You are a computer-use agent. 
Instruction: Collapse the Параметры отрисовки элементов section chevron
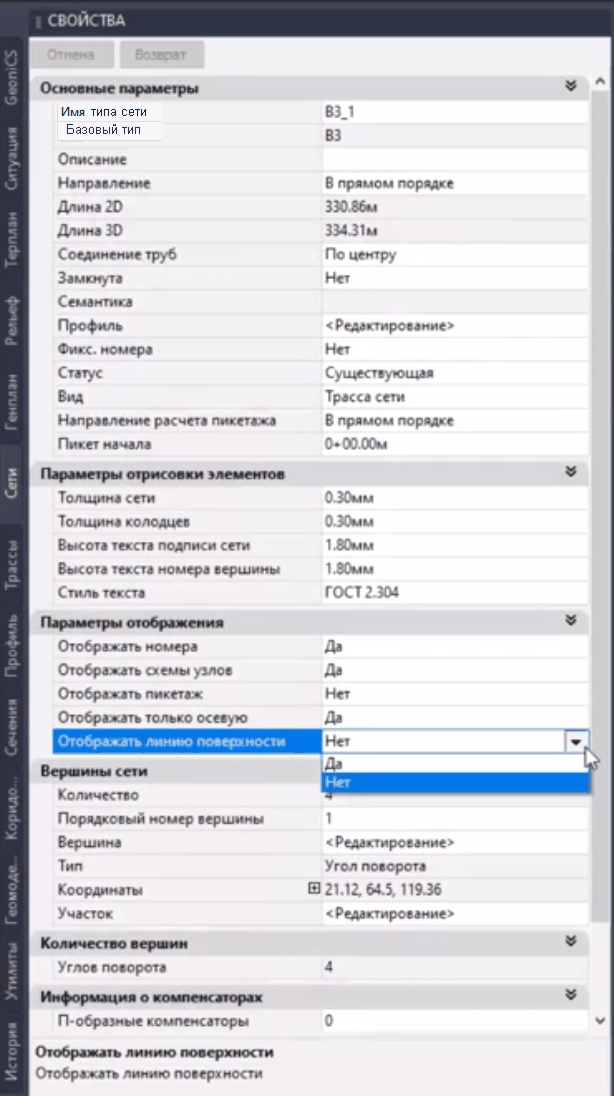570,471
